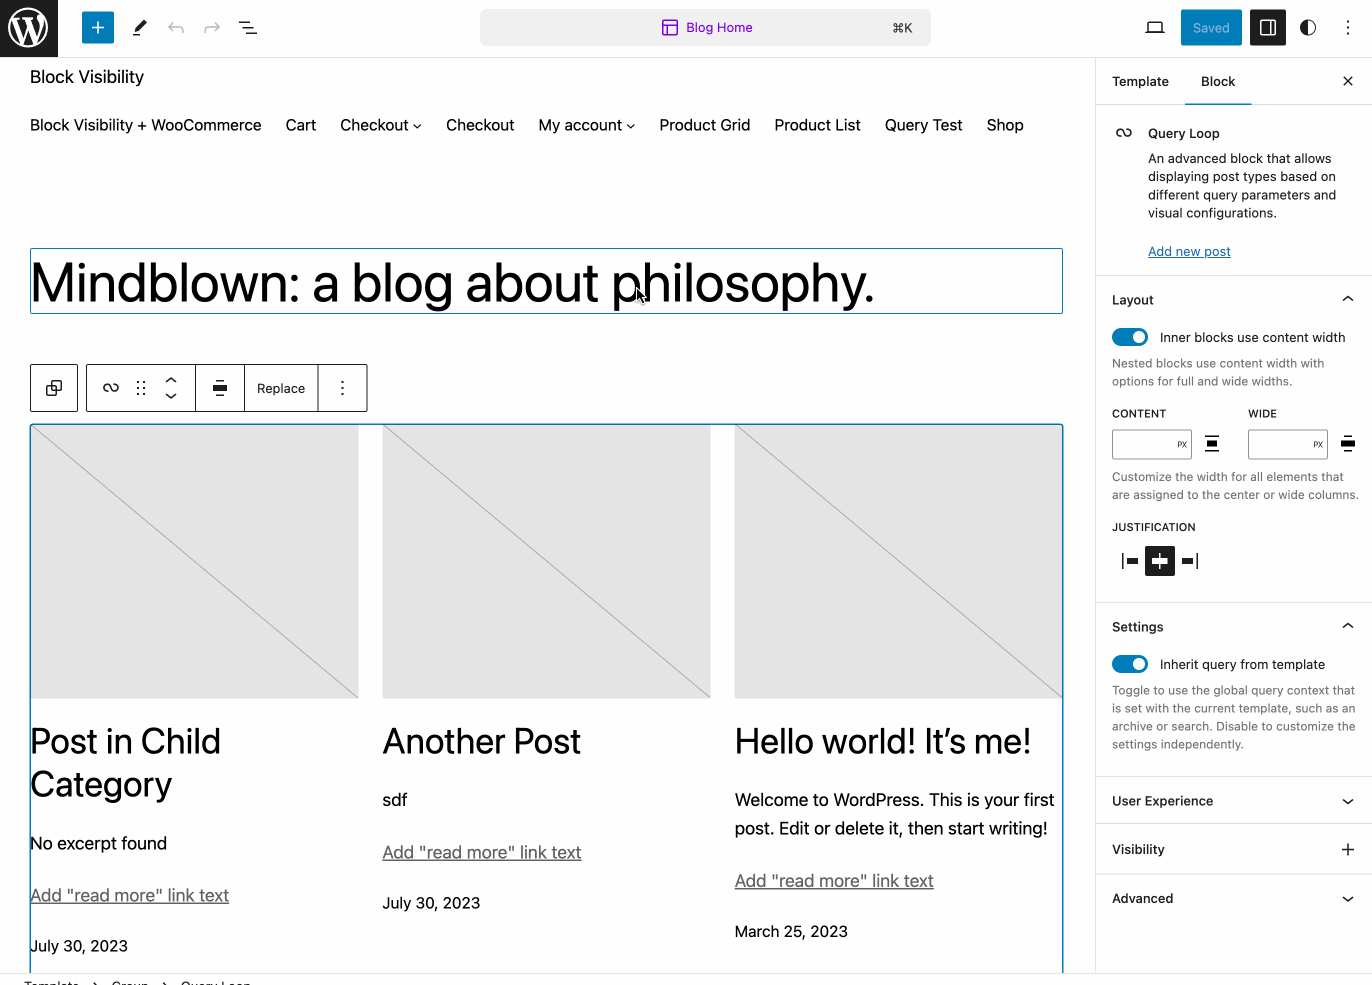Expand the User Experience panel

coord(1233,801)
